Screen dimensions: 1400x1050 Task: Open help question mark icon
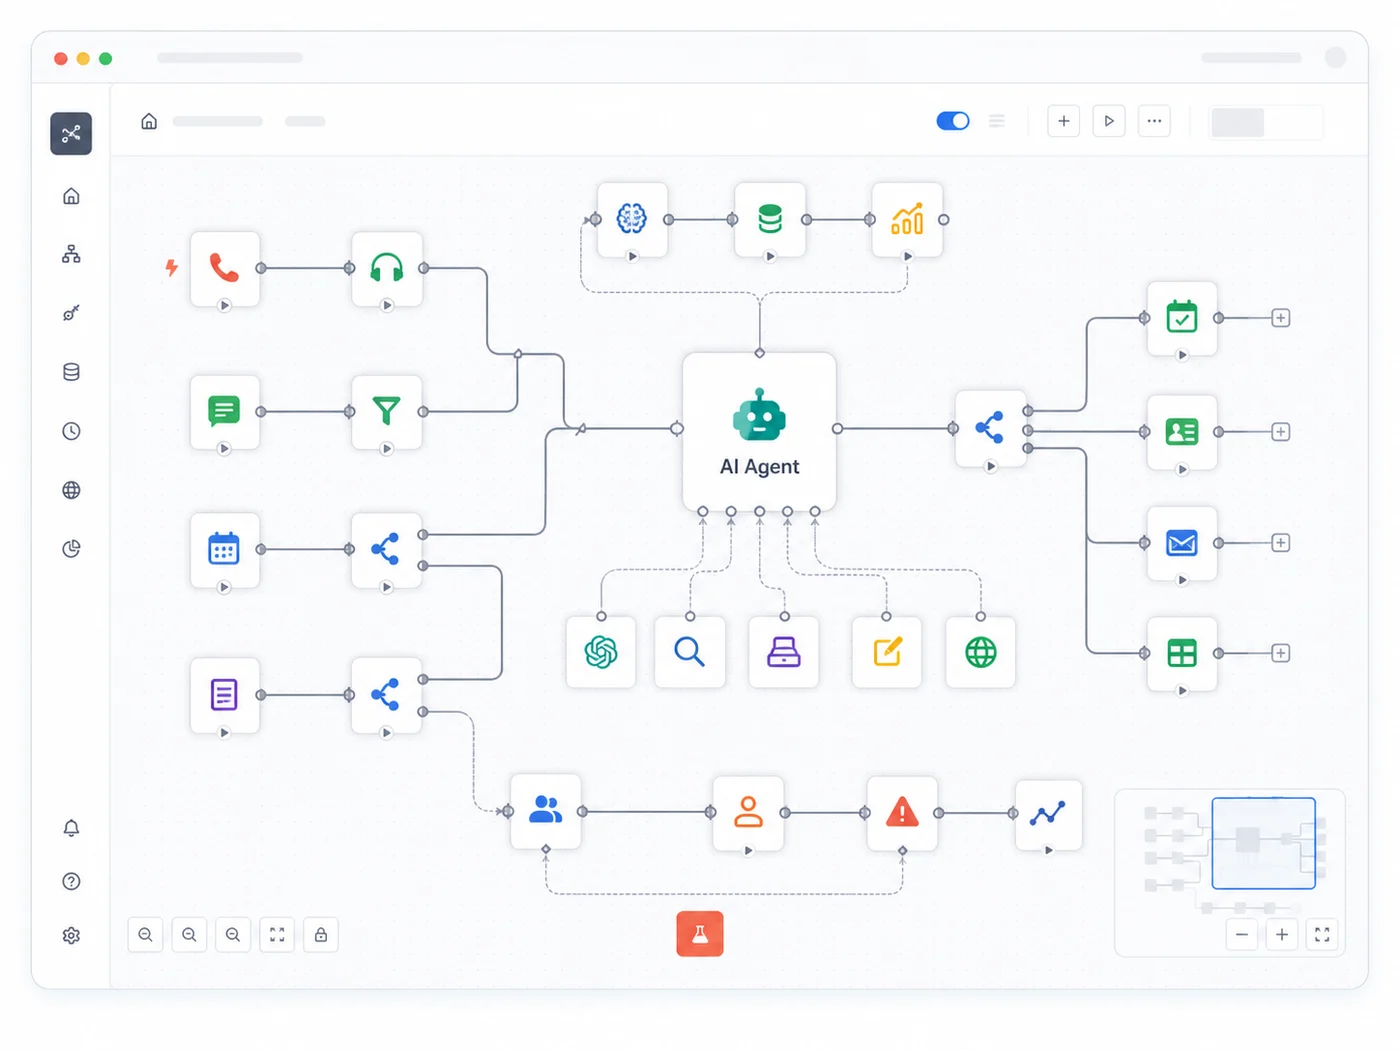point(71,881)
